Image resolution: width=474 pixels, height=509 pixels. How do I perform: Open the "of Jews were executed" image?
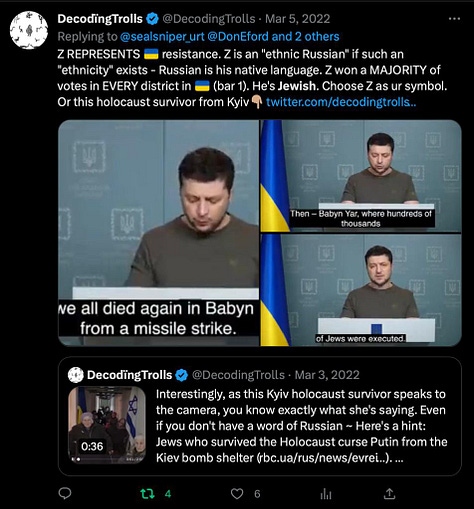[361, 290]
